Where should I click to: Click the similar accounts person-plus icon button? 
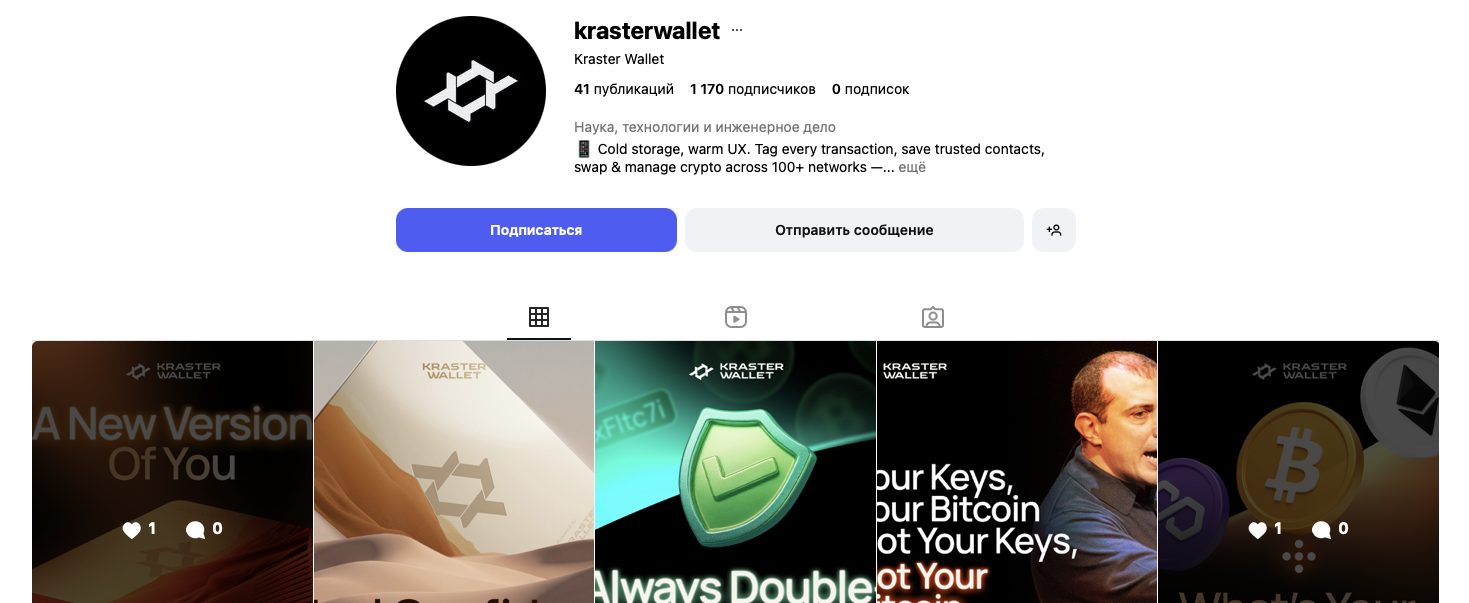1054,230
